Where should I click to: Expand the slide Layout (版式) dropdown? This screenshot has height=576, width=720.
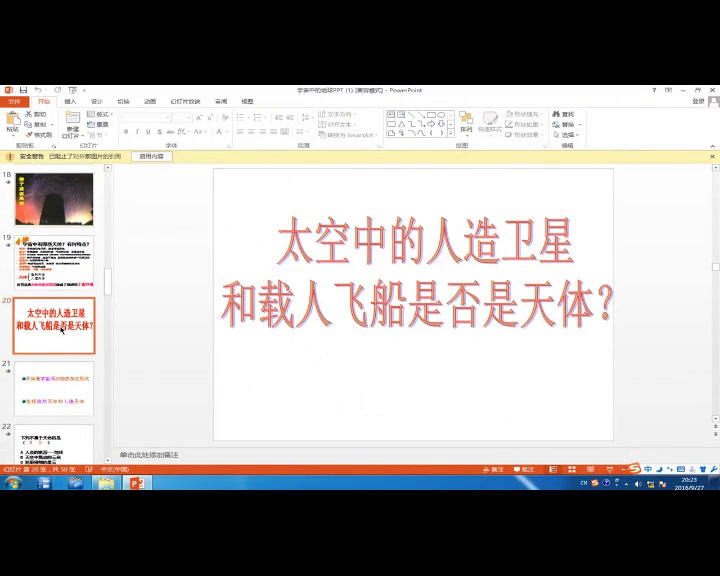100,114
